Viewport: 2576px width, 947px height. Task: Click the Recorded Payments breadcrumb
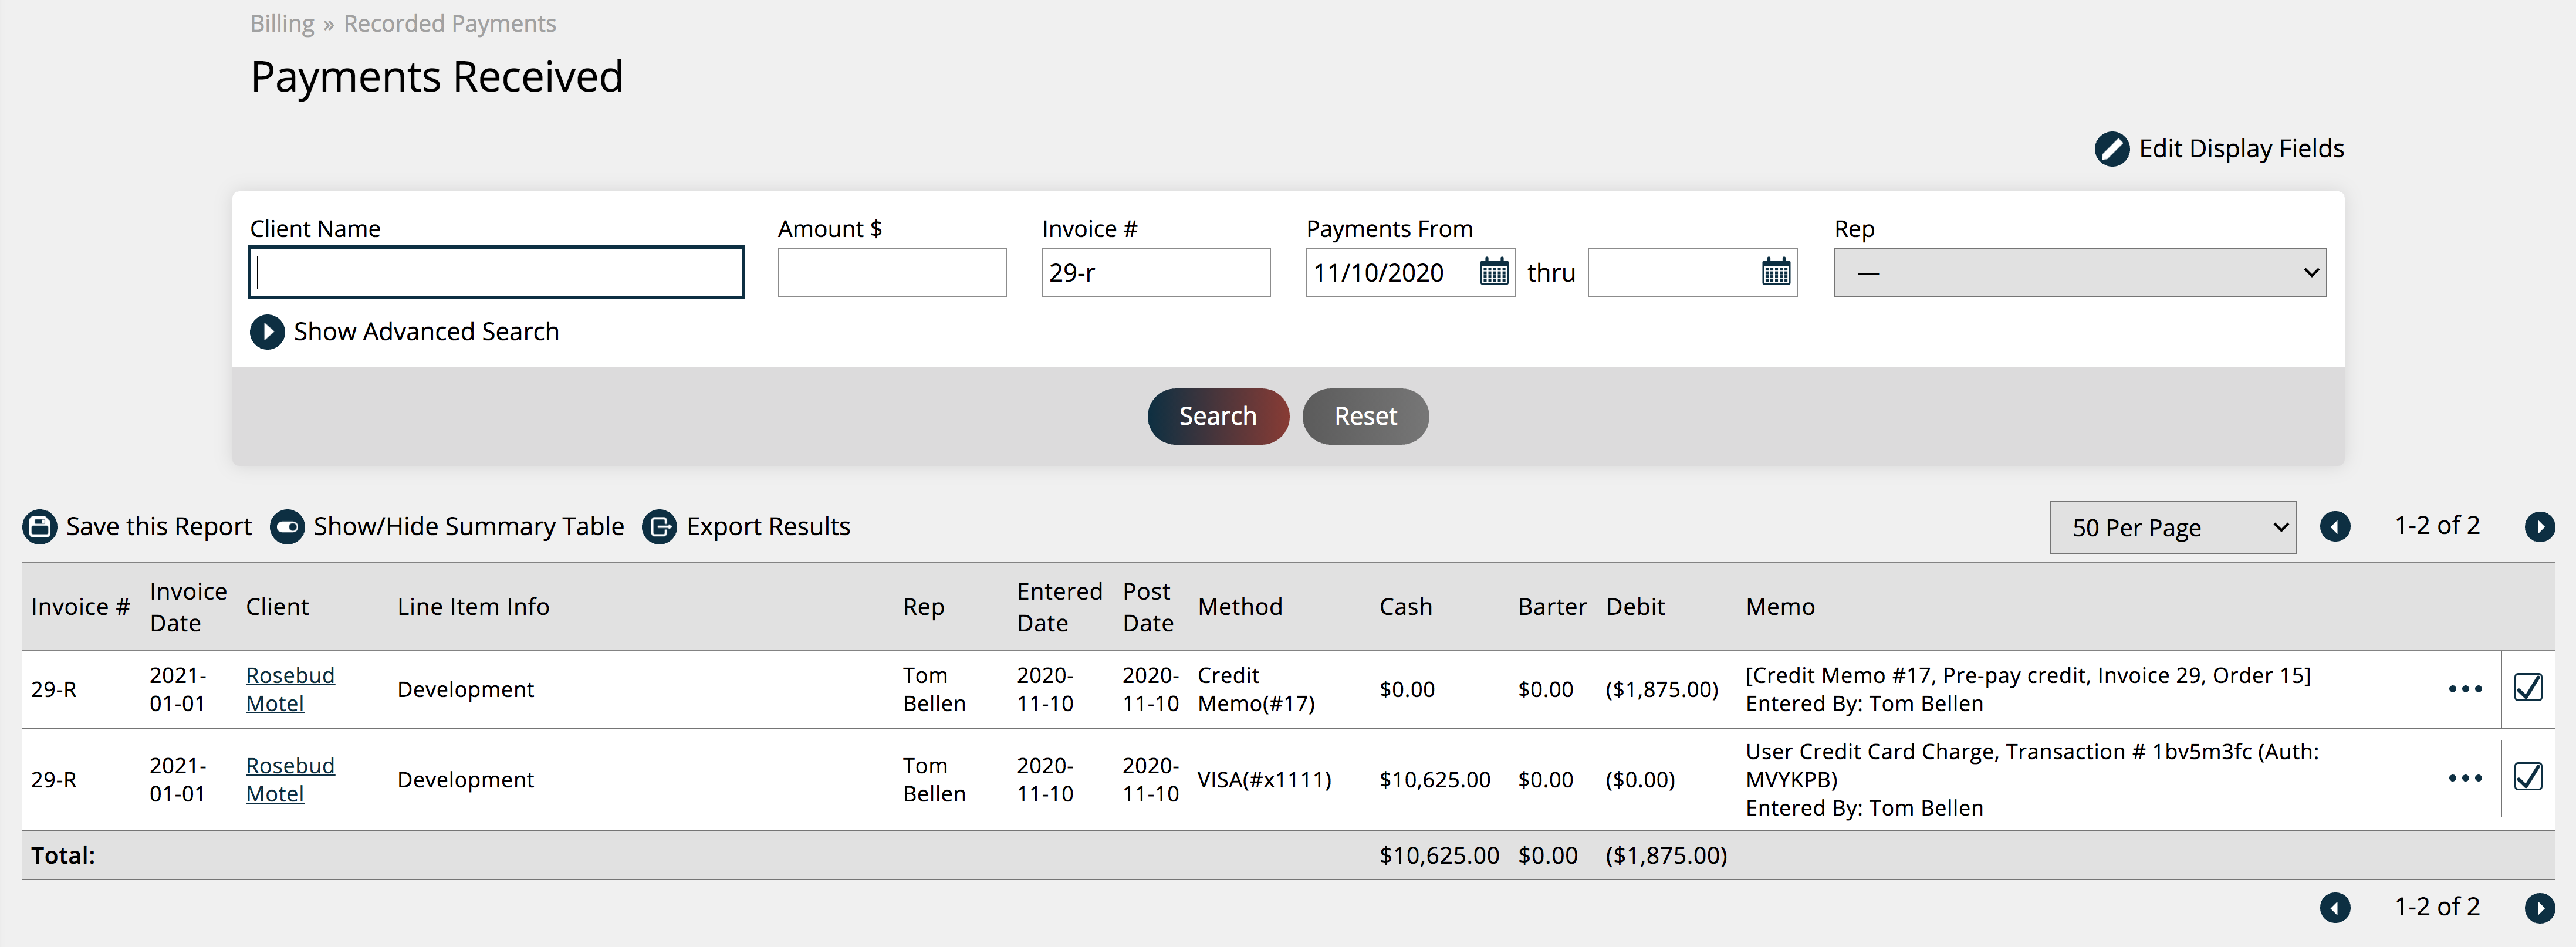(x=449, y=24)
